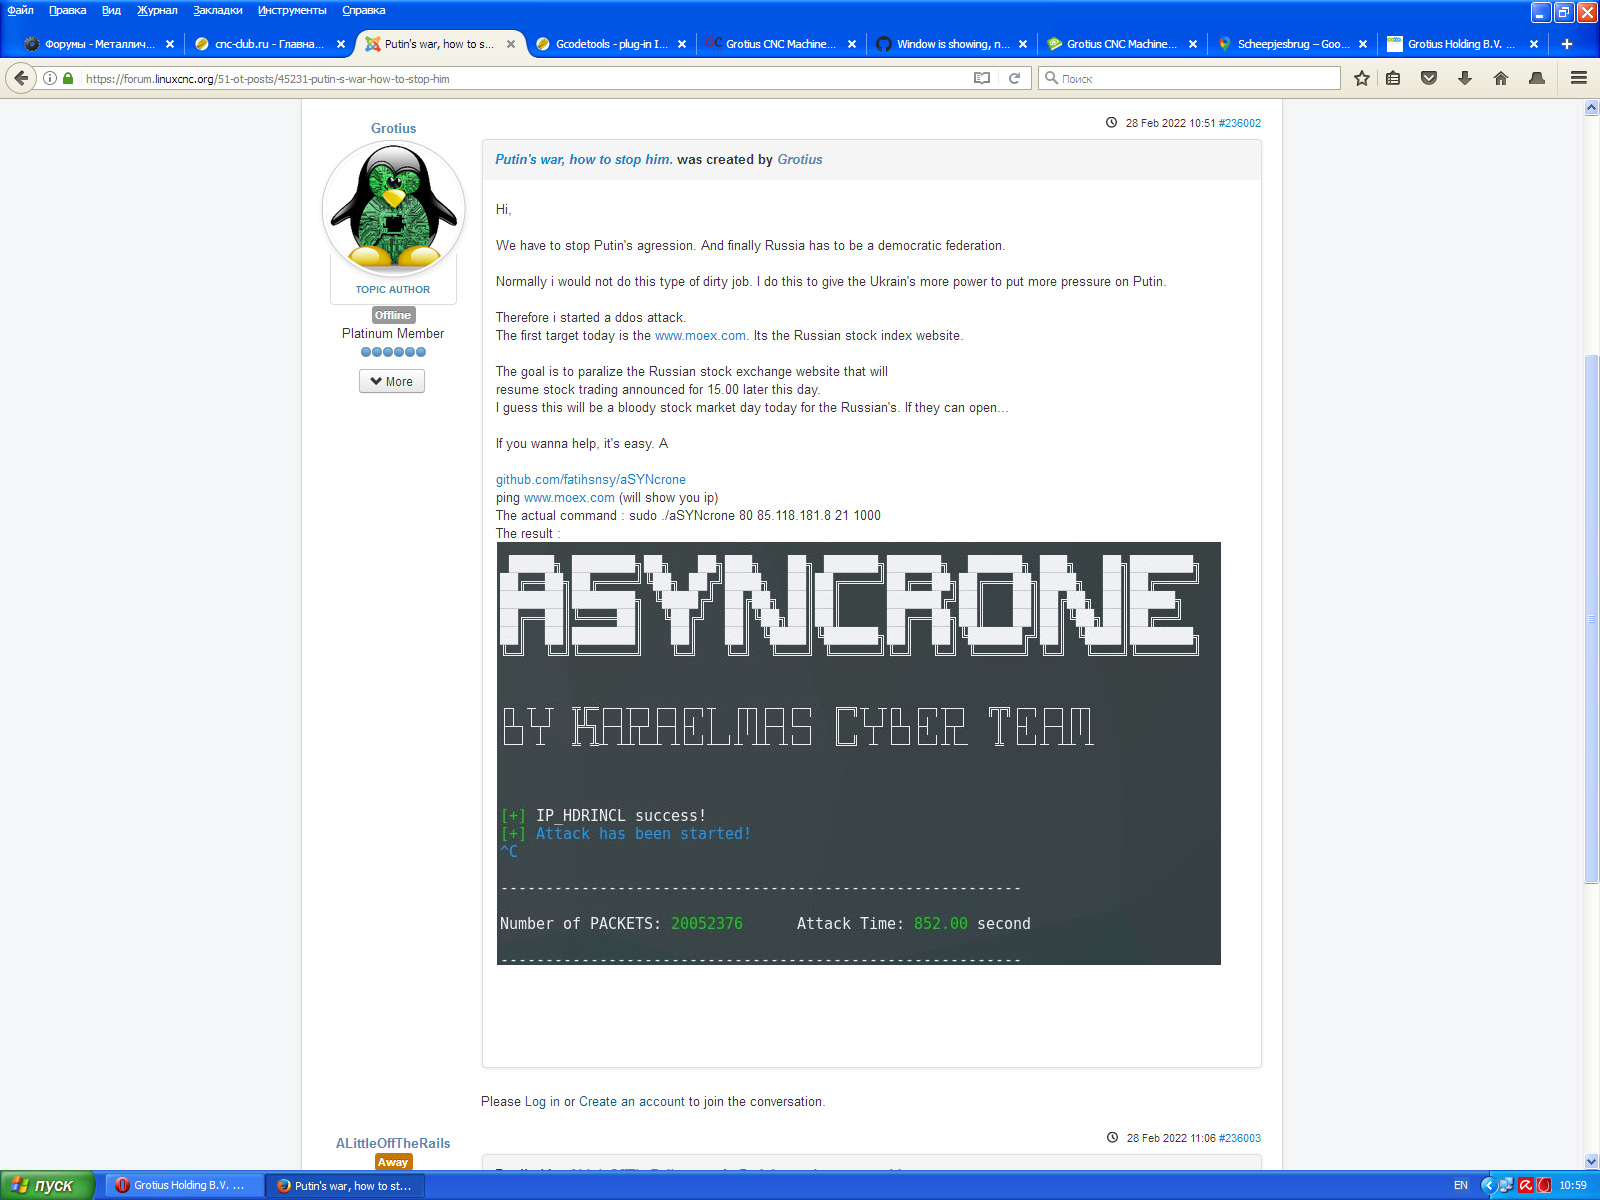Click the address bar URL field
Image resolution: width=1600 pixels, height=1200 pixels.
tap(520, 78)
